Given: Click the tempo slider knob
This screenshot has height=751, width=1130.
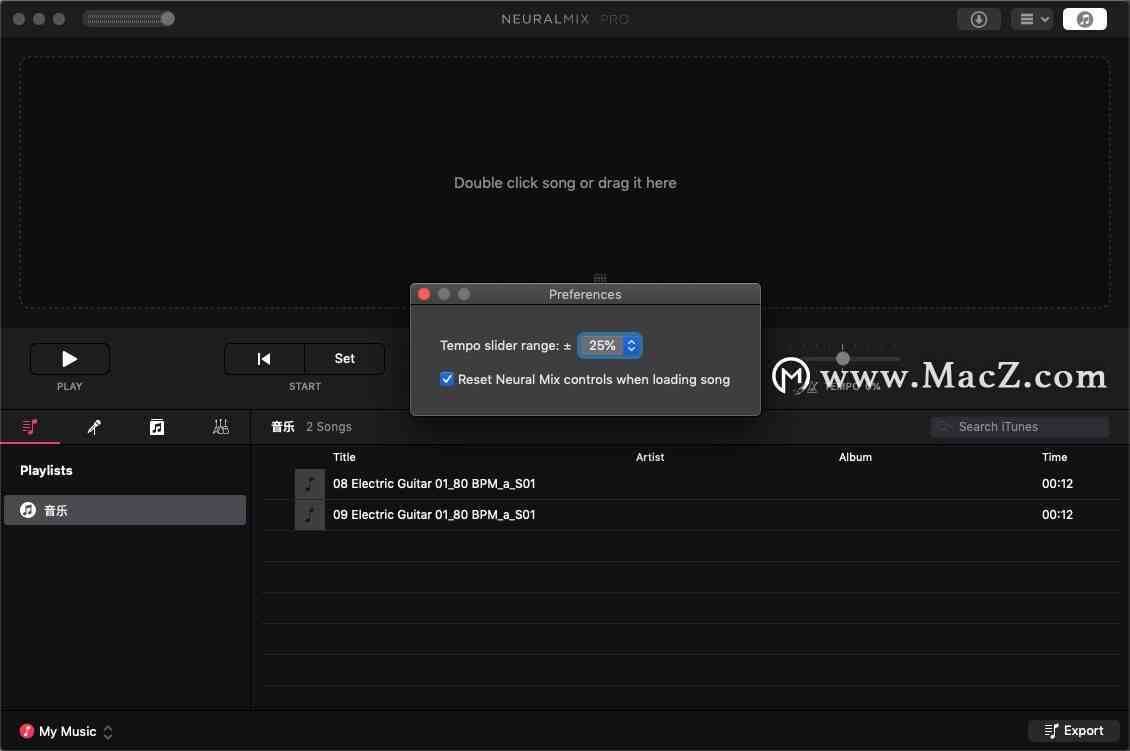Looking at the screenshot, I should [842, 358].
